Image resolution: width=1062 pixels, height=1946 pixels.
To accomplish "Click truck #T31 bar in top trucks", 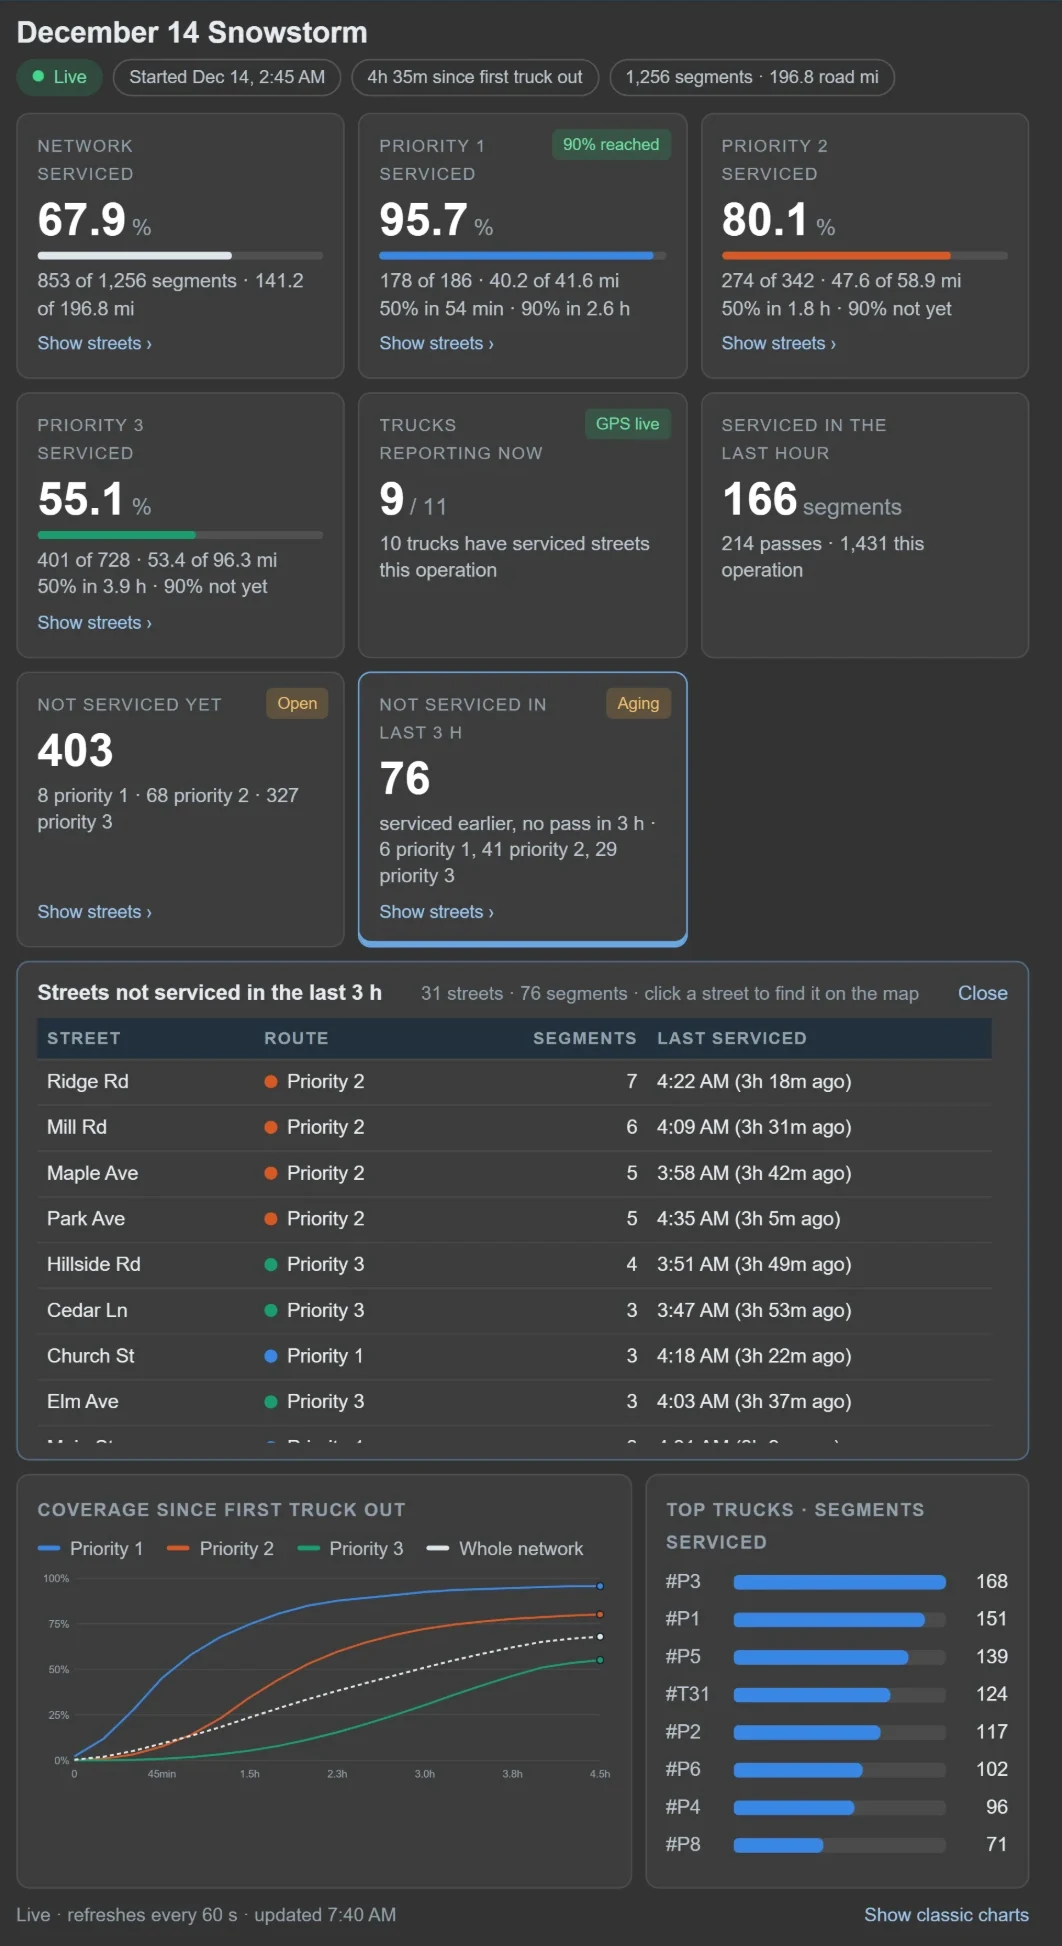I will [839, 1695].
